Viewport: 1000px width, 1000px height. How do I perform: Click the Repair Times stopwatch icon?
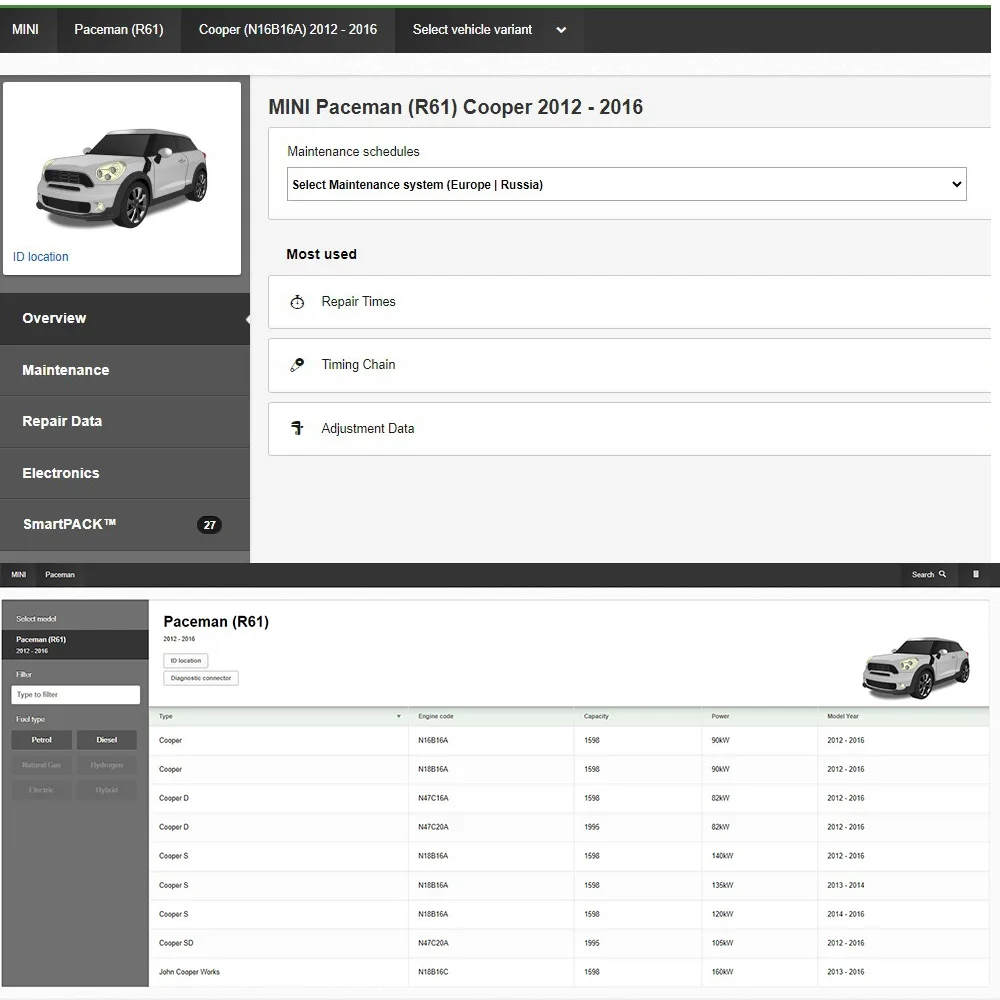[297, 302]
